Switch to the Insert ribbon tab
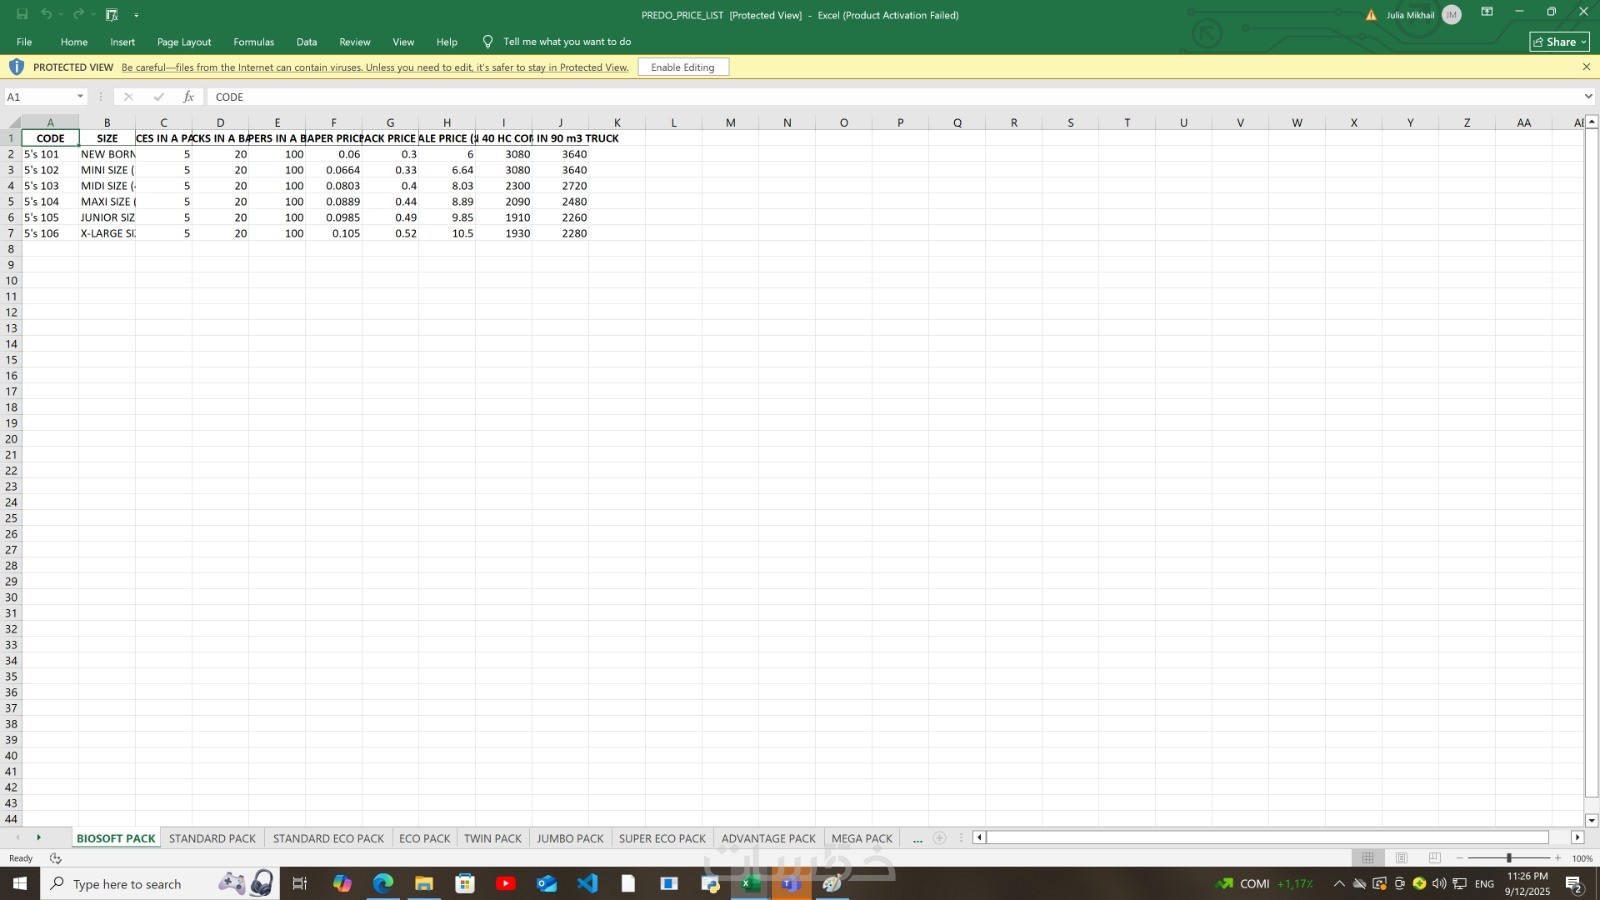The height and width of the screenshot is (900, 1600). pyautogui.click(x=123, y=42)
